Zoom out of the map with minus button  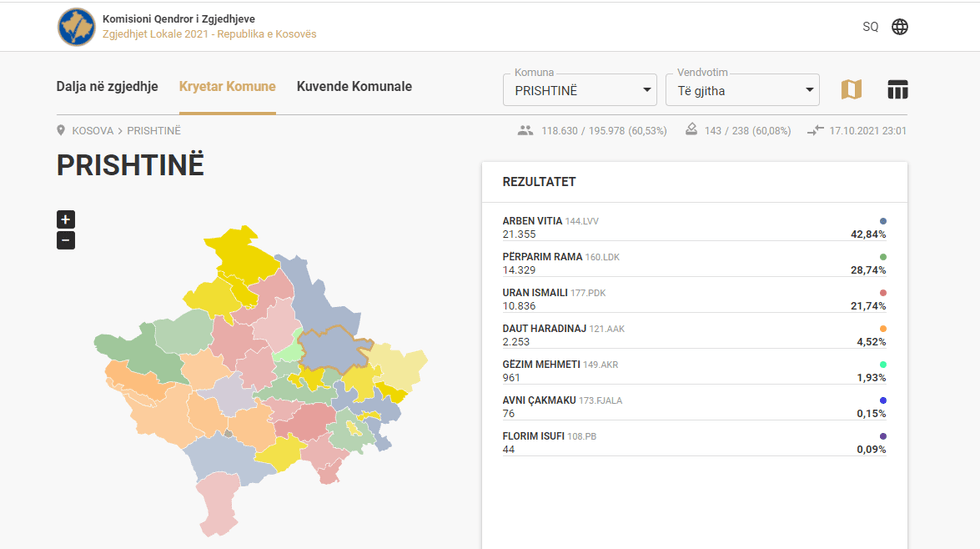tap(66, 240)
